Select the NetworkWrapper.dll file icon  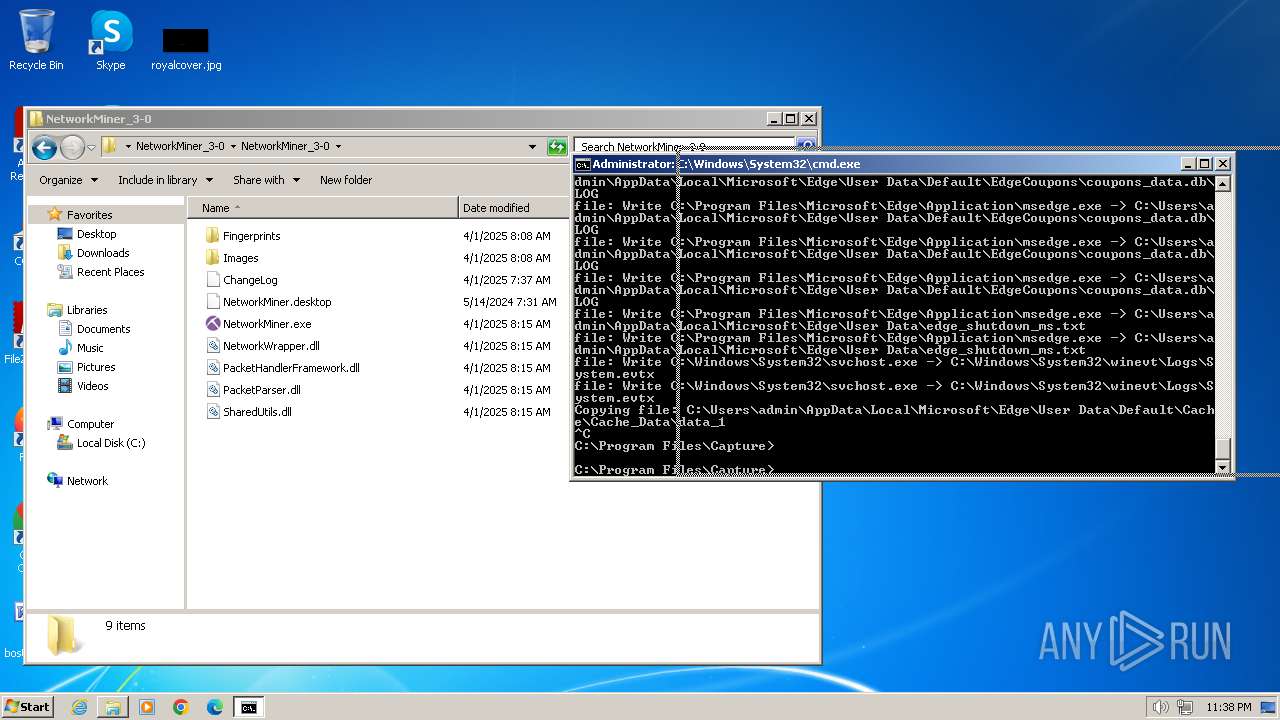click(212, 346)
